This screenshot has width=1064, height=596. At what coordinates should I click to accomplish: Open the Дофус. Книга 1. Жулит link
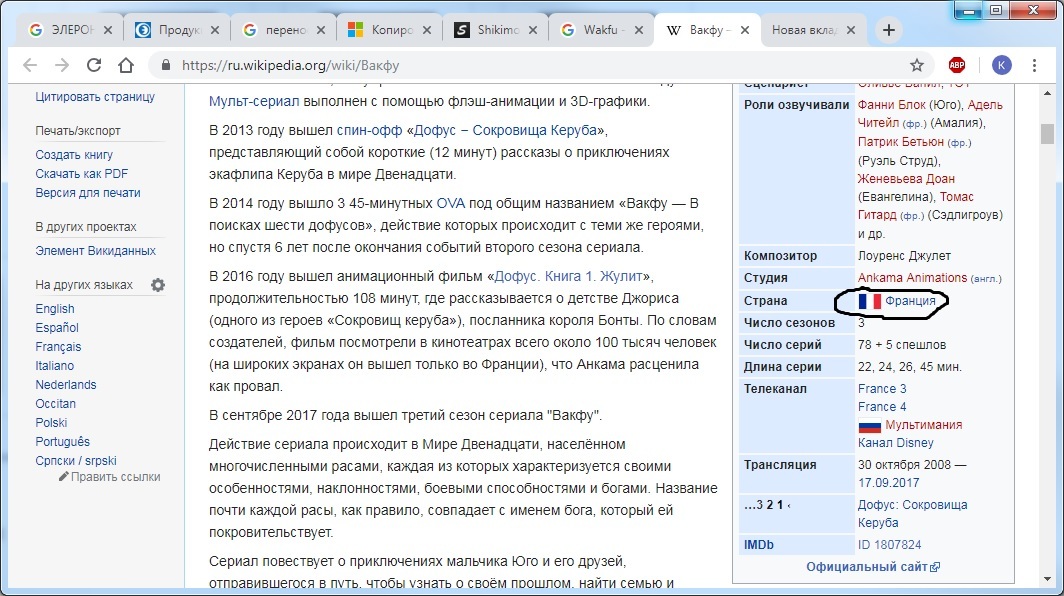point(569,276)
